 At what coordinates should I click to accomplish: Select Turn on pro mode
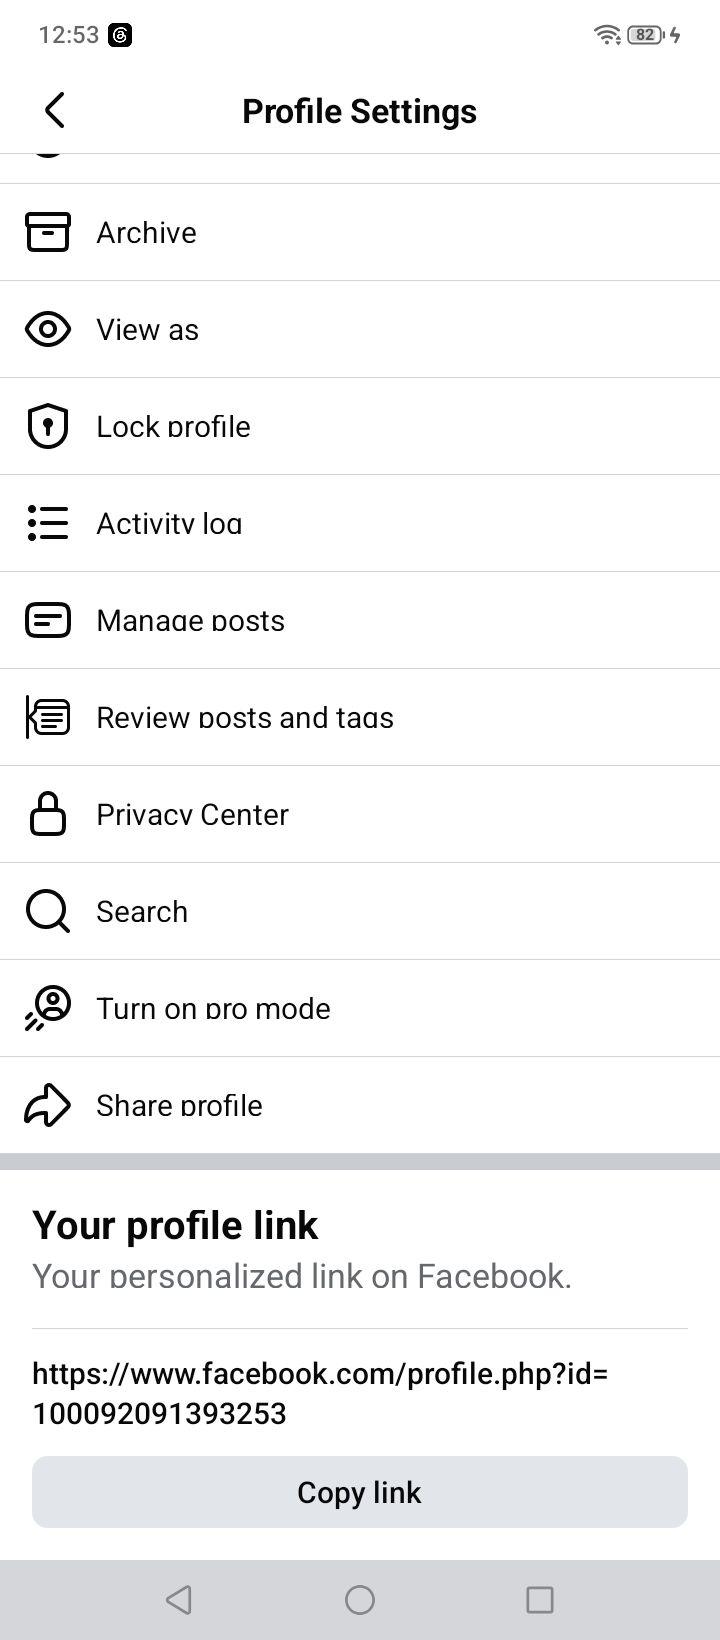(360, 1008)
